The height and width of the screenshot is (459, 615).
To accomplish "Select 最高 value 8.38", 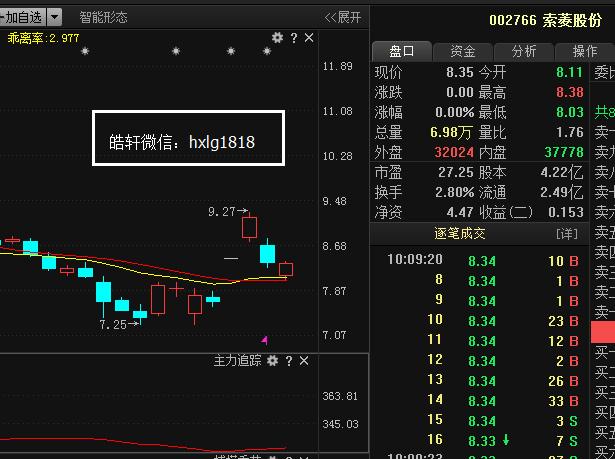I will [x=570, y=93].
